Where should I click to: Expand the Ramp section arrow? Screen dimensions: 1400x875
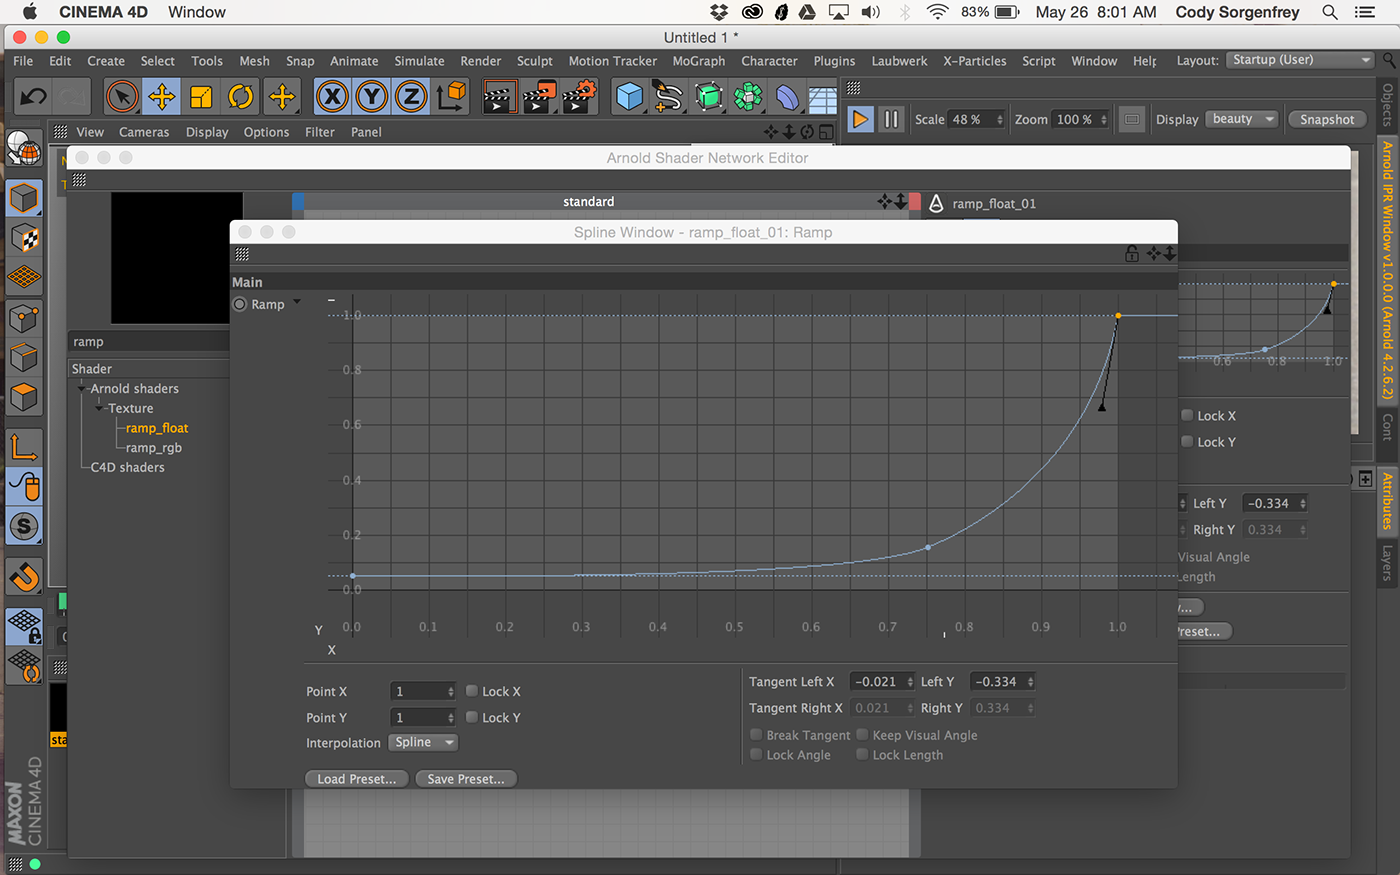coord(297,302)
